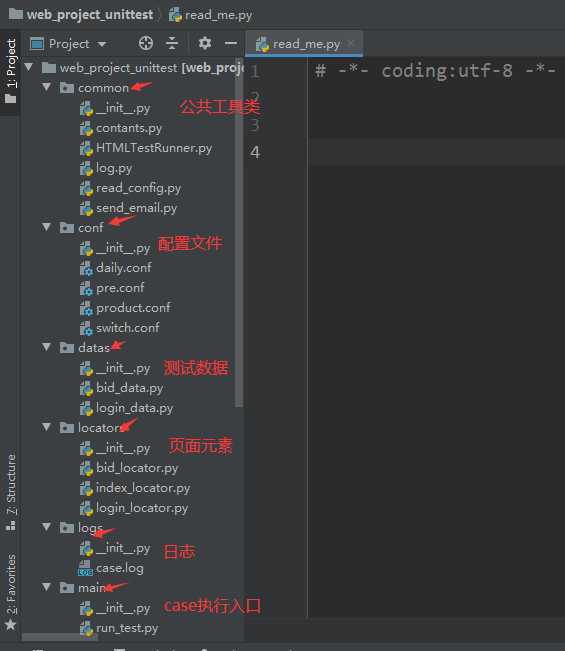The height and width of the screenshot is (651, 565).
Task: Open the Project view dropdown
Action: [x=68, y=44]
